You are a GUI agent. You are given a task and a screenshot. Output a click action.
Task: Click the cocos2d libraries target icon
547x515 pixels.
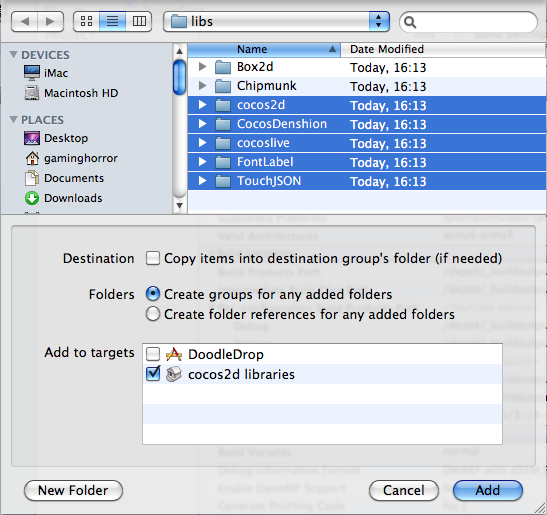tap(174, 374)
